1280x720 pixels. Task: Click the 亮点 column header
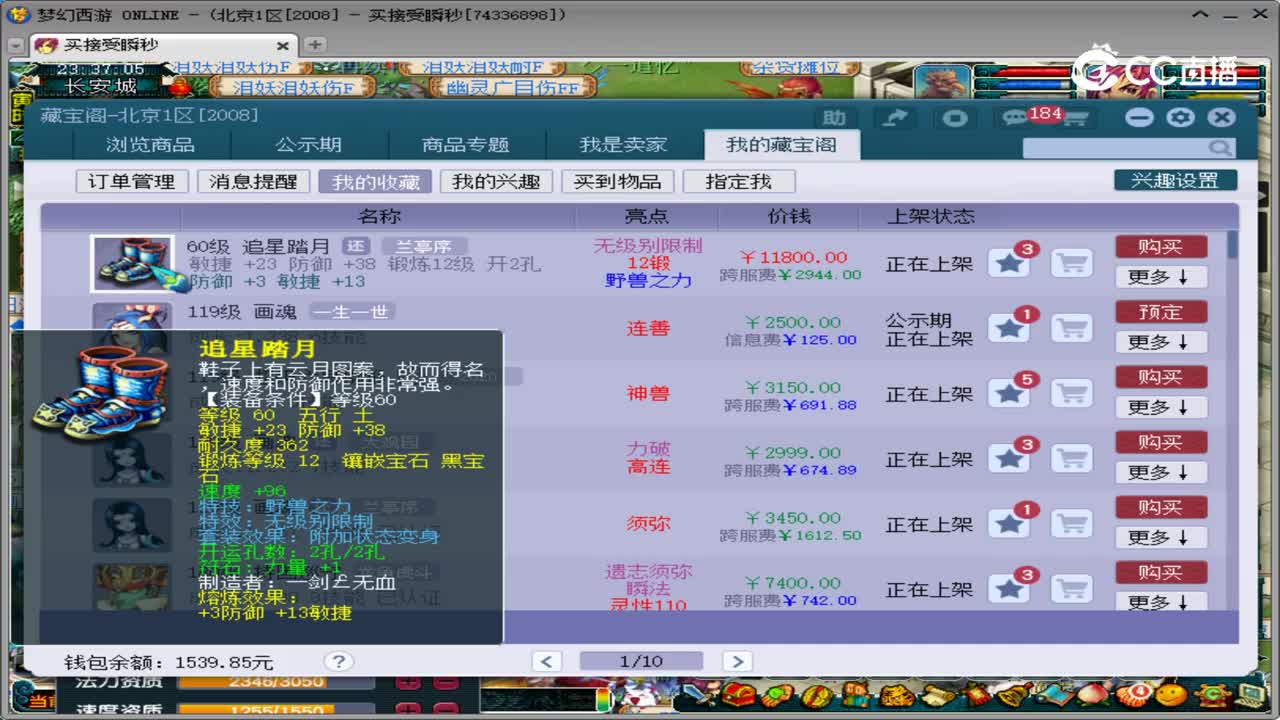pos(647,216)
